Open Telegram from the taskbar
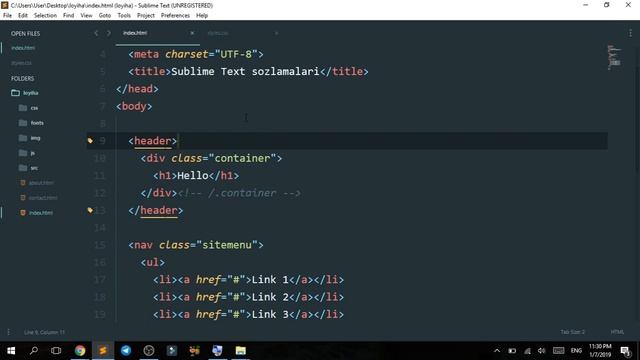Viewport: 640px width, 360px height. coord(126,351)
